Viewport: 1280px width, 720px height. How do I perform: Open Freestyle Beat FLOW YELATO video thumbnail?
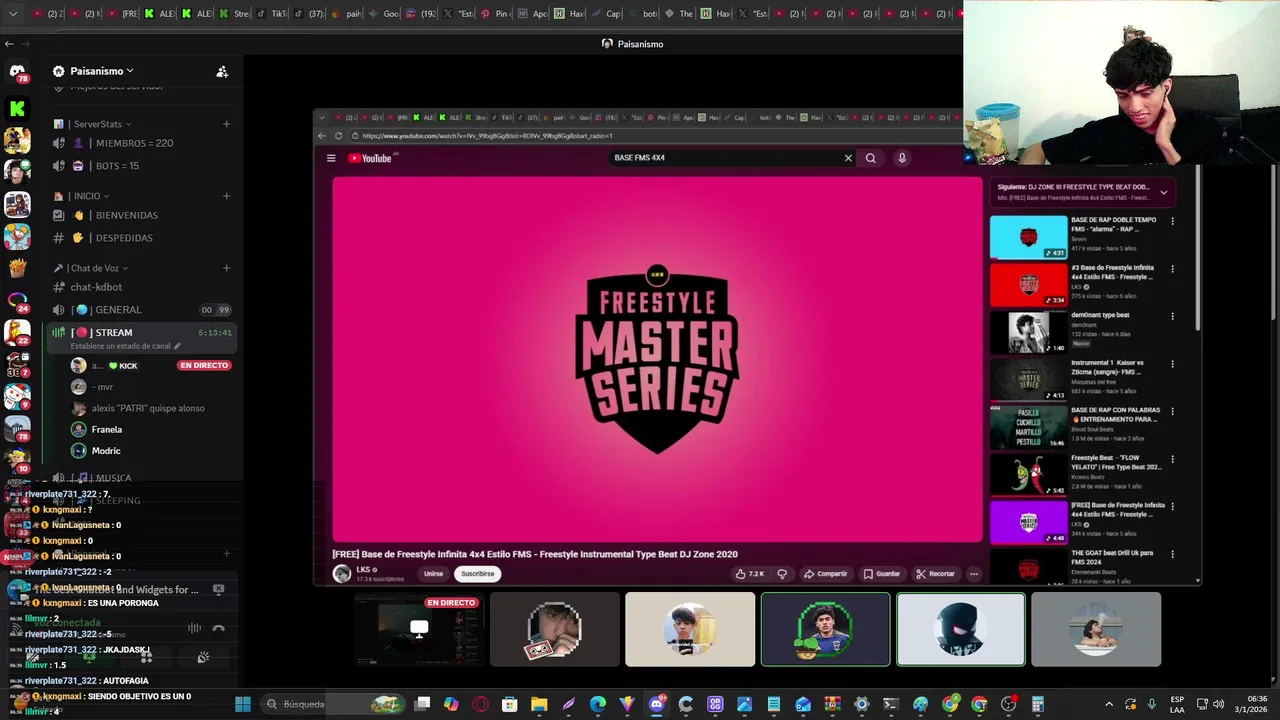[x=1029, y=475]
